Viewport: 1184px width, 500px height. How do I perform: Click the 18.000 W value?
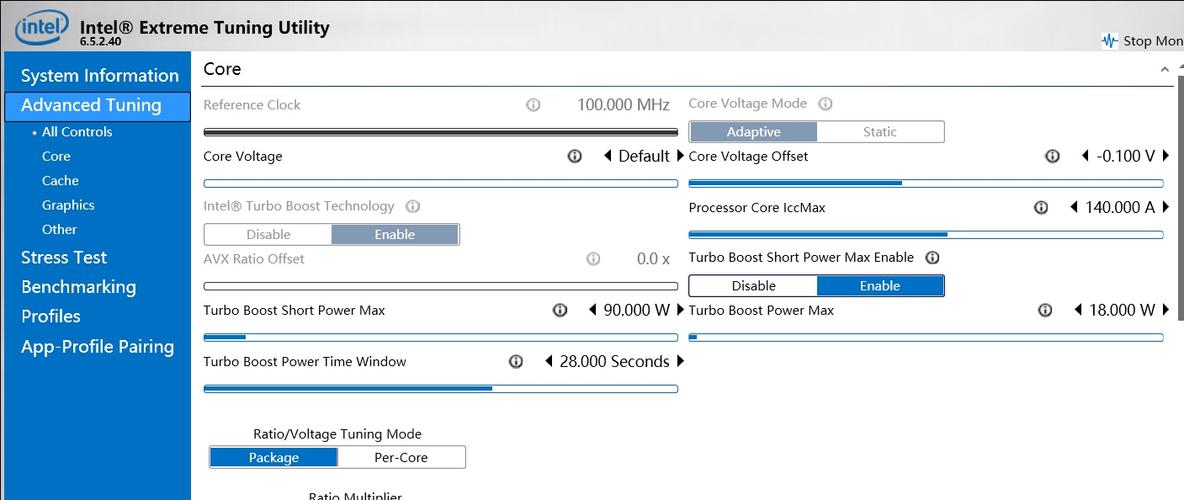(1122, 310)
